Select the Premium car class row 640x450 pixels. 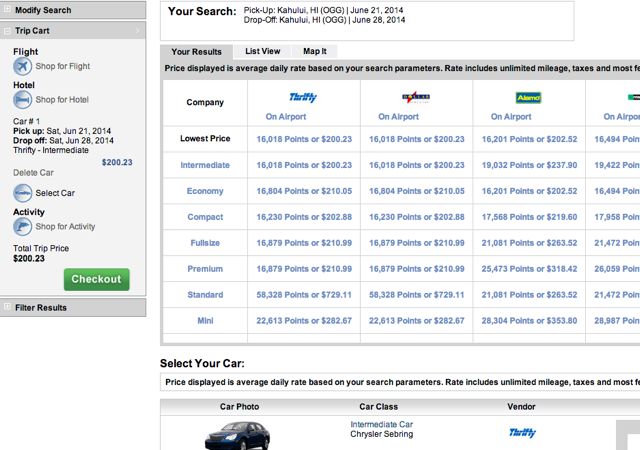pyautogui.click(x=205, y=269)
